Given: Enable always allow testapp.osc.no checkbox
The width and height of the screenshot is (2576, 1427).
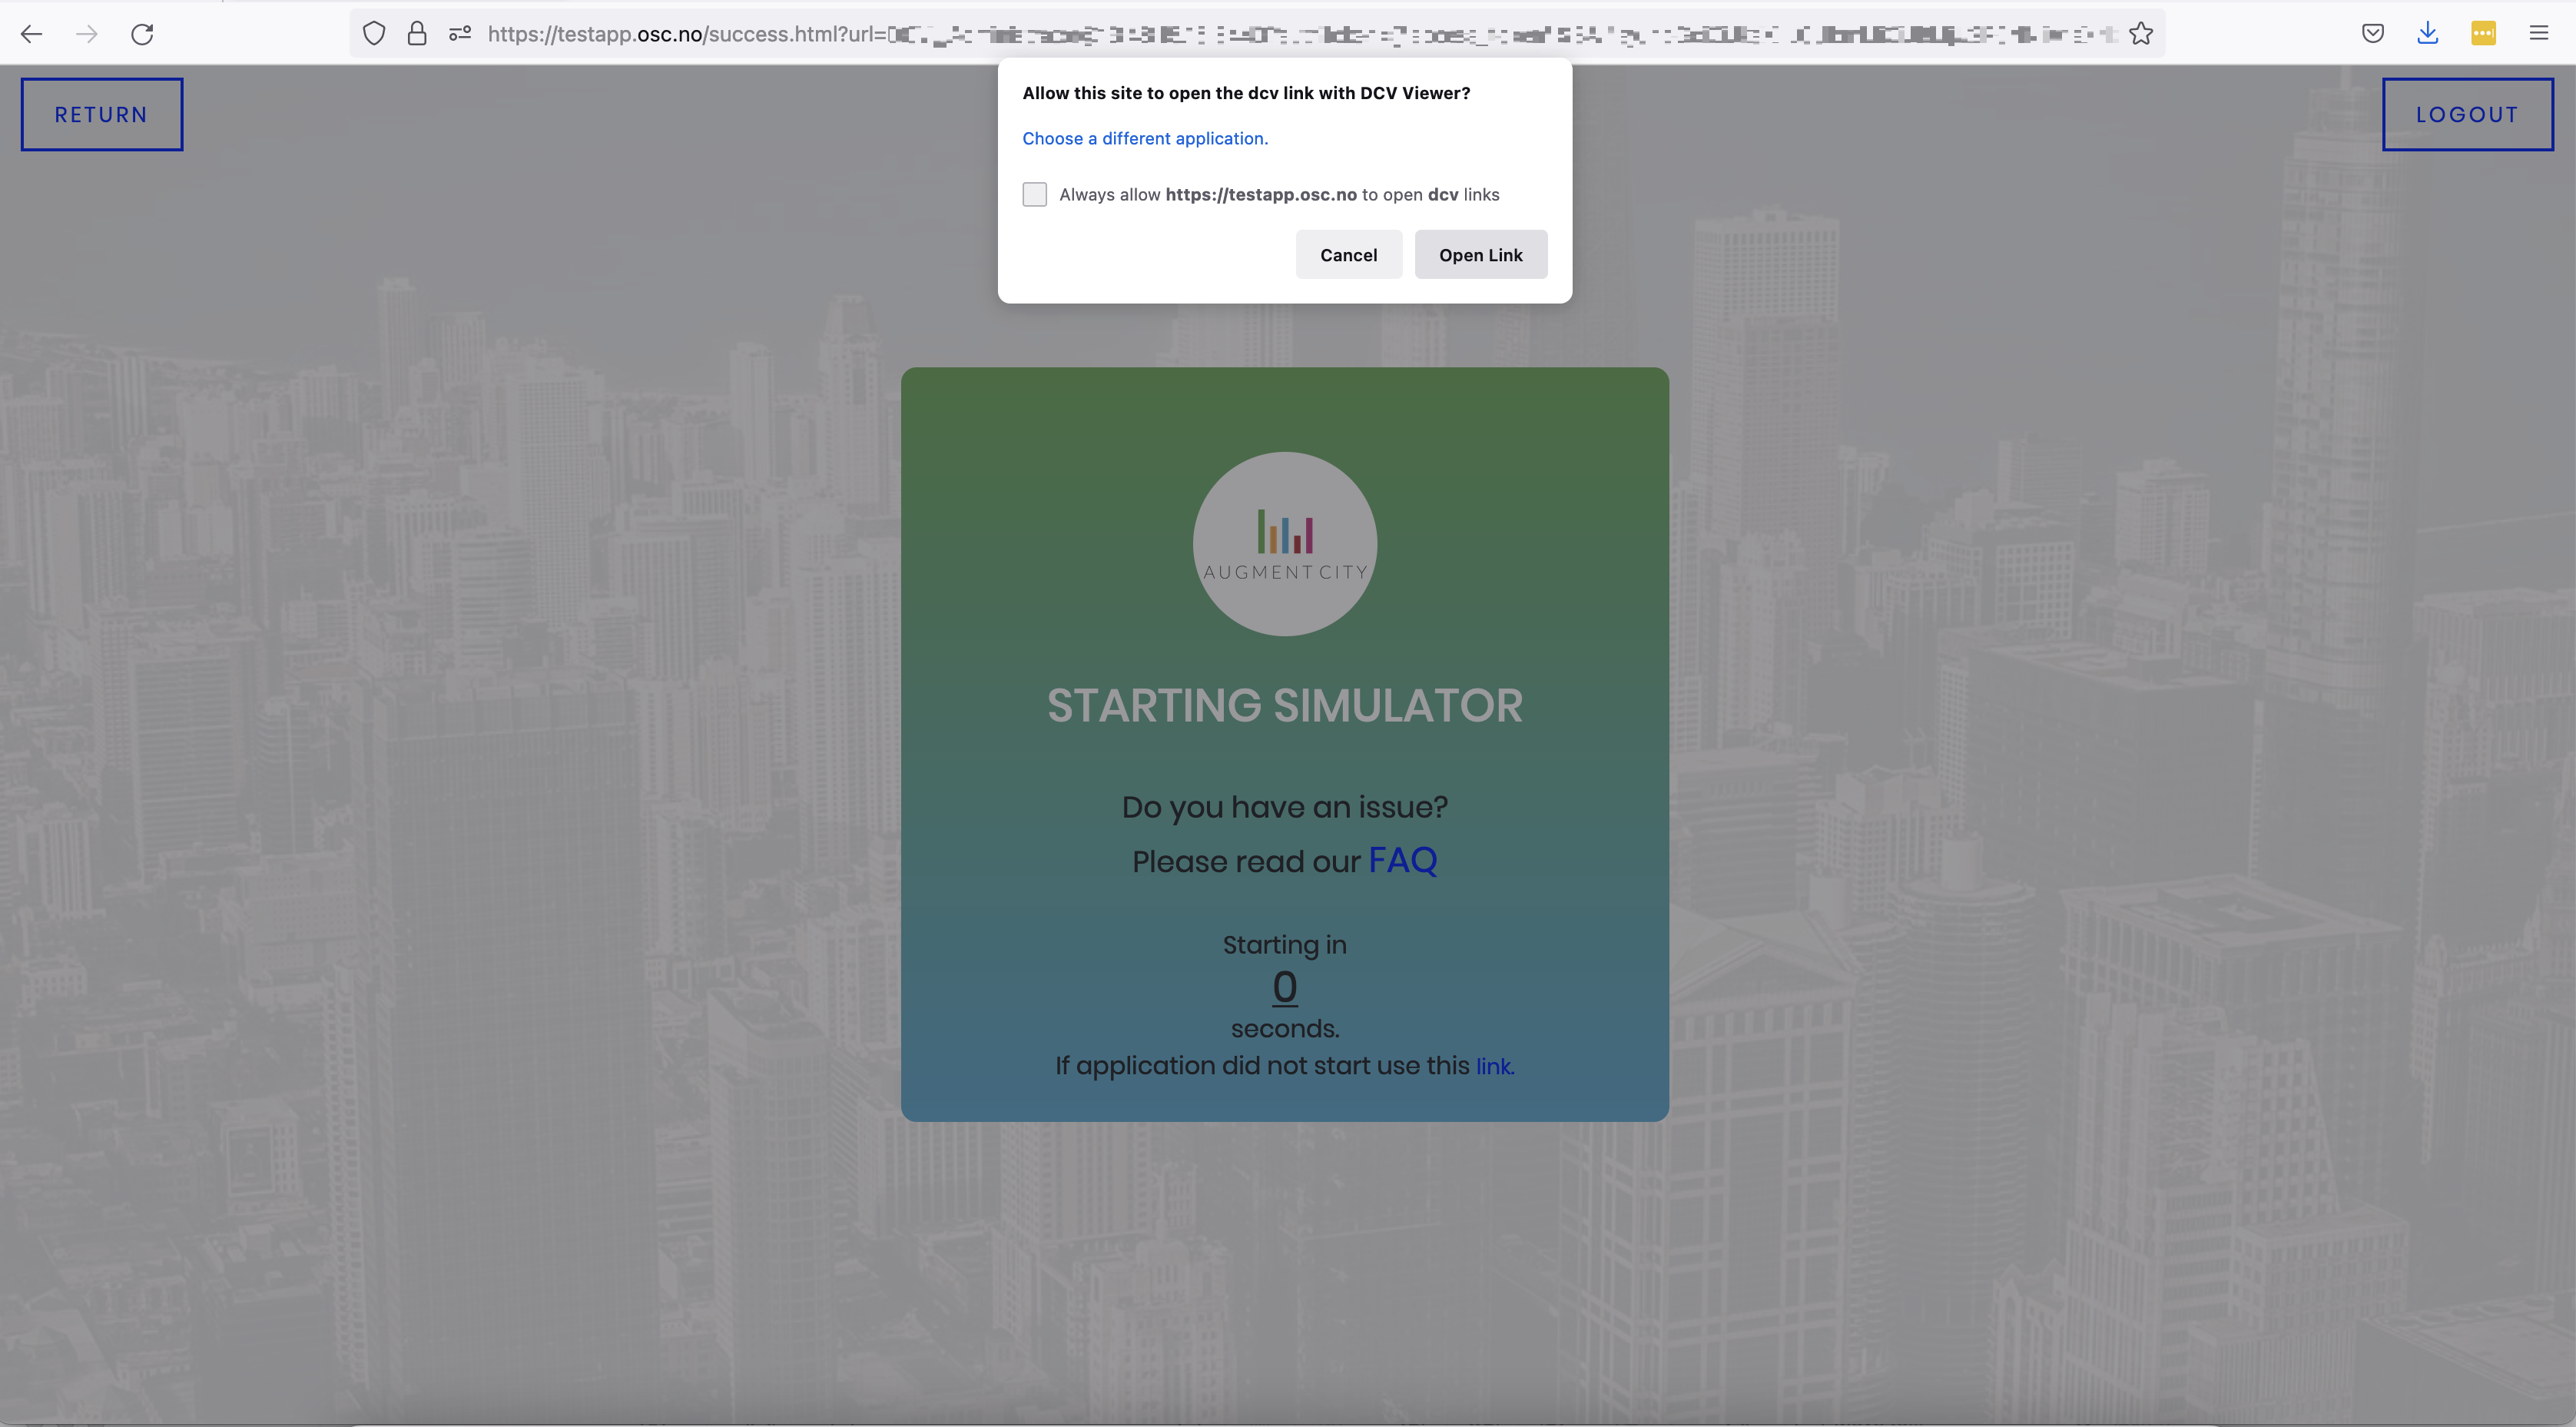Looking at the screenshot, I should click(x=1034, y=194).
